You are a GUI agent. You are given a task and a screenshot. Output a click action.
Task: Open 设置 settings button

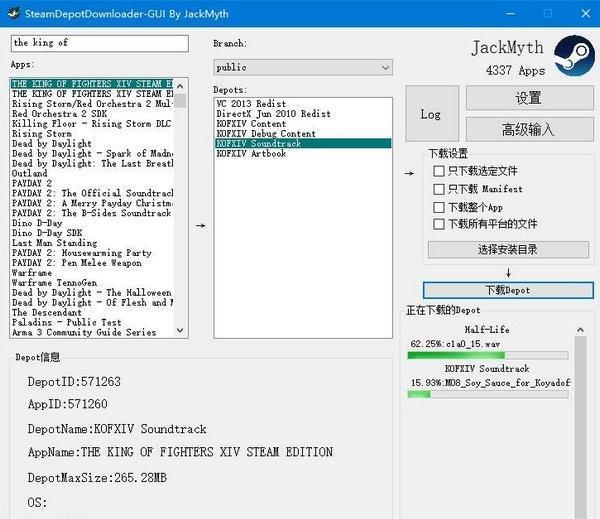point(529,98)
